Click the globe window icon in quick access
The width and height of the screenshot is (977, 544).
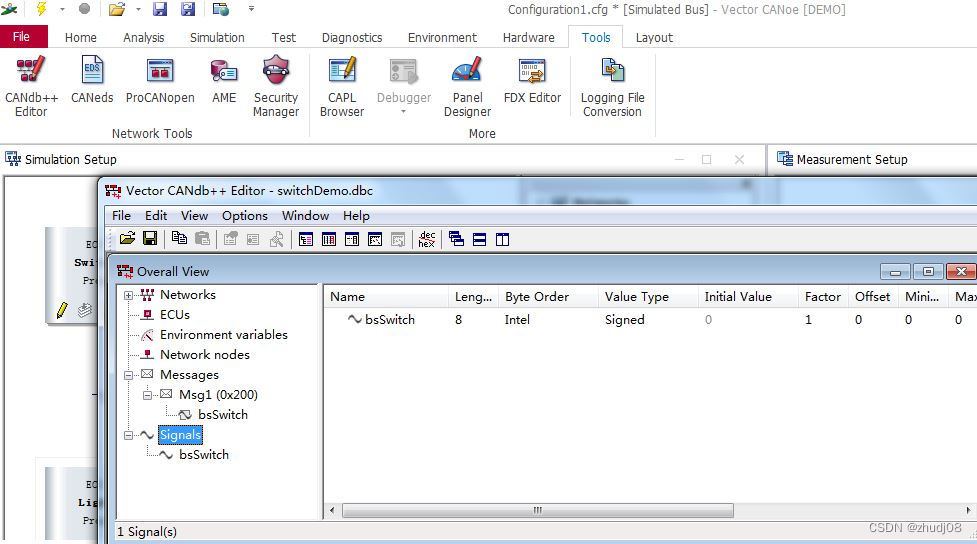pos(221,9)
